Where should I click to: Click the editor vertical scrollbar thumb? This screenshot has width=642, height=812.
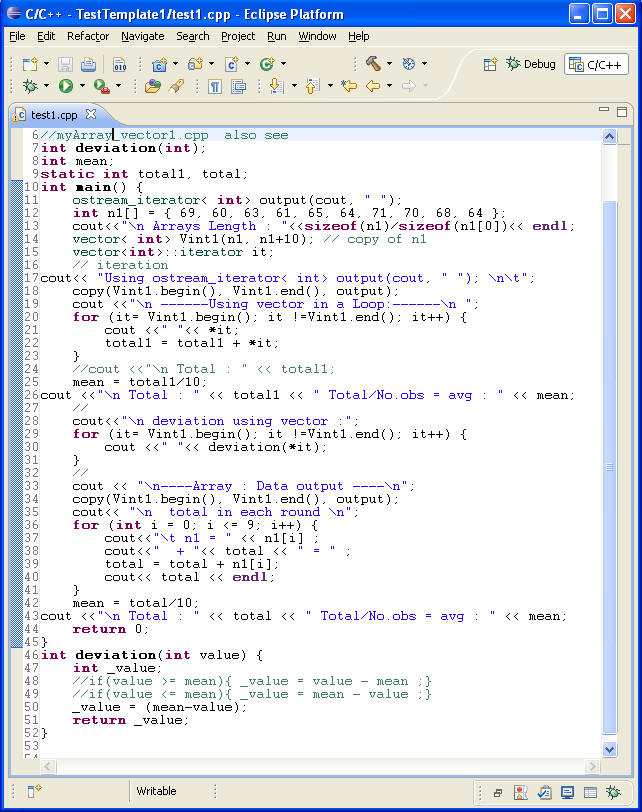pos(609,467)
